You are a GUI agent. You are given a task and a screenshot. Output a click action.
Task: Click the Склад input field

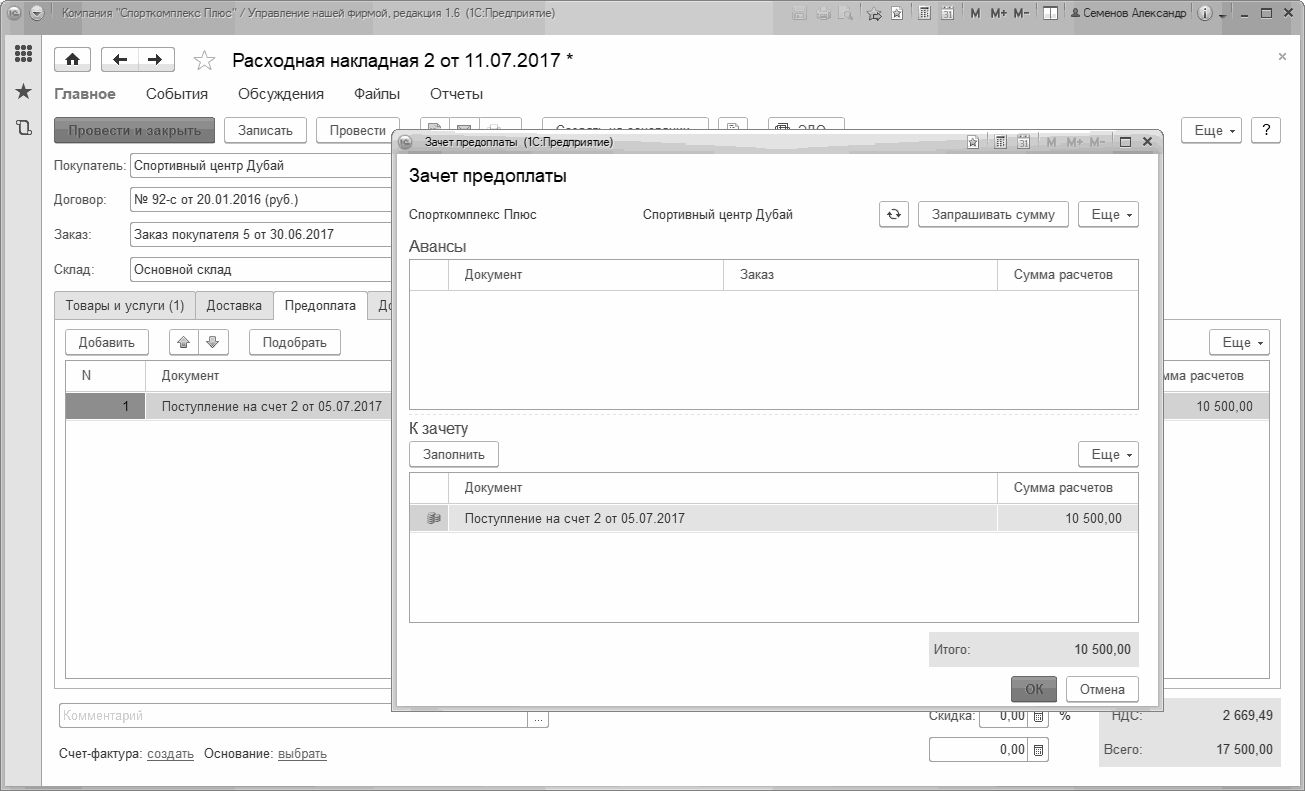pos(261,269)
